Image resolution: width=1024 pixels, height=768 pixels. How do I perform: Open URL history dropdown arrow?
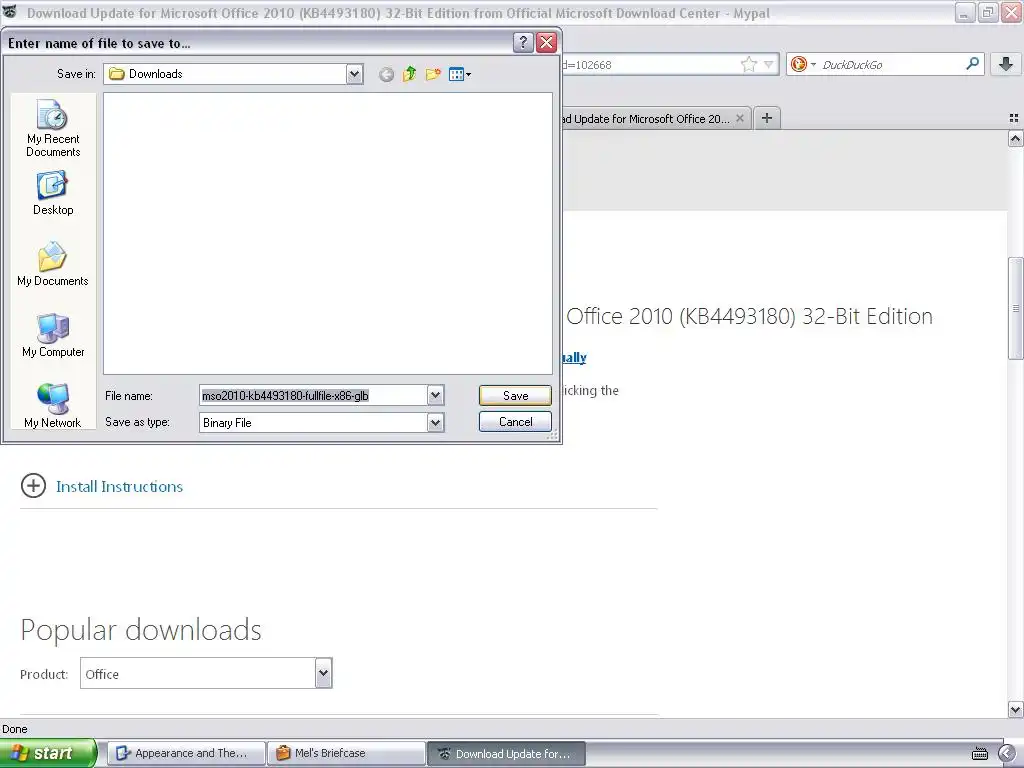[x=769, y=65]
